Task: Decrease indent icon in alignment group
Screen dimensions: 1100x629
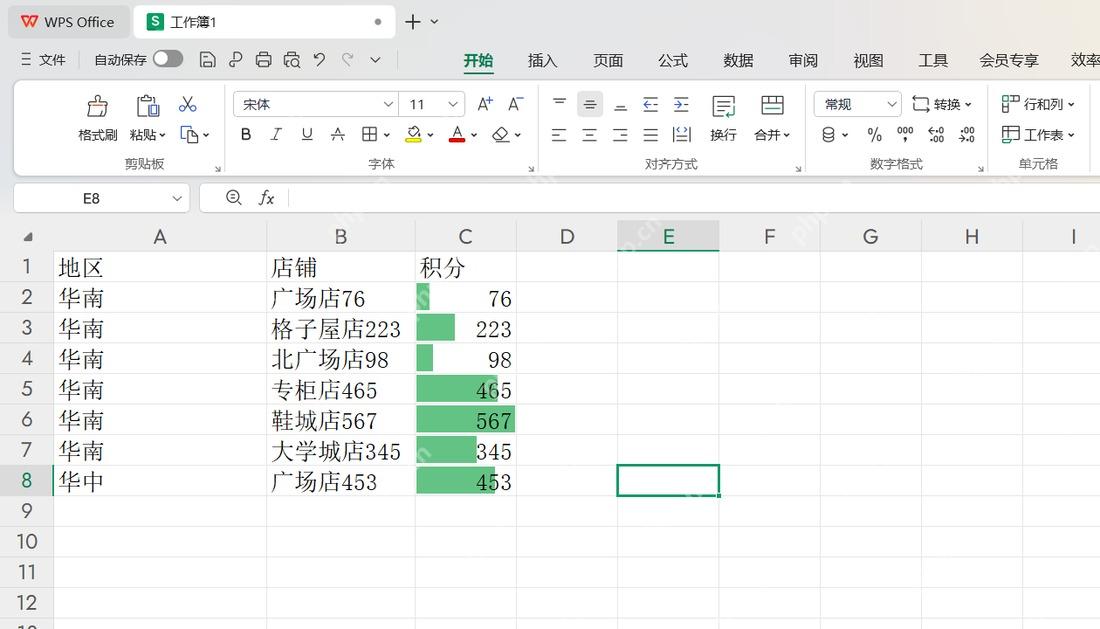Action: click(x=650, y=104)
